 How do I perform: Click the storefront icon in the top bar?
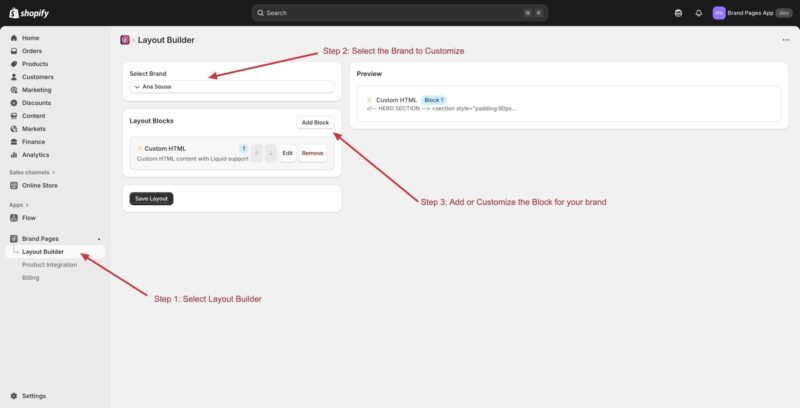[678, 13]
